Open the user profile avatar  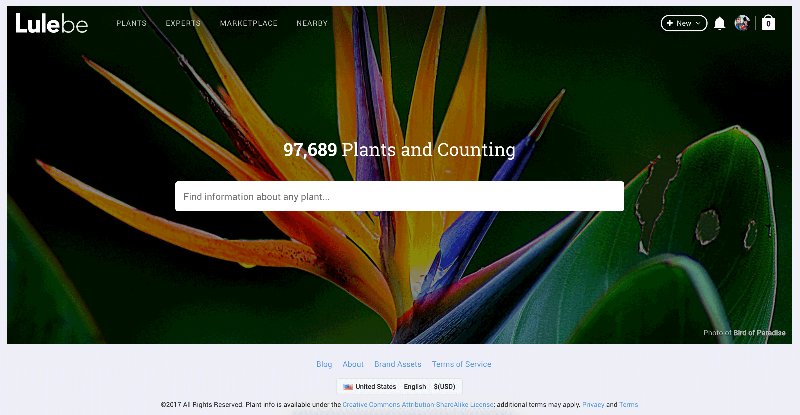[742, 23]
